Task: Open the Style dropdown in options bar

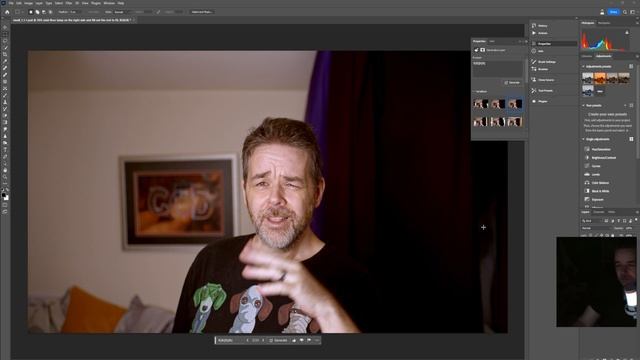Action: (121, 12)
